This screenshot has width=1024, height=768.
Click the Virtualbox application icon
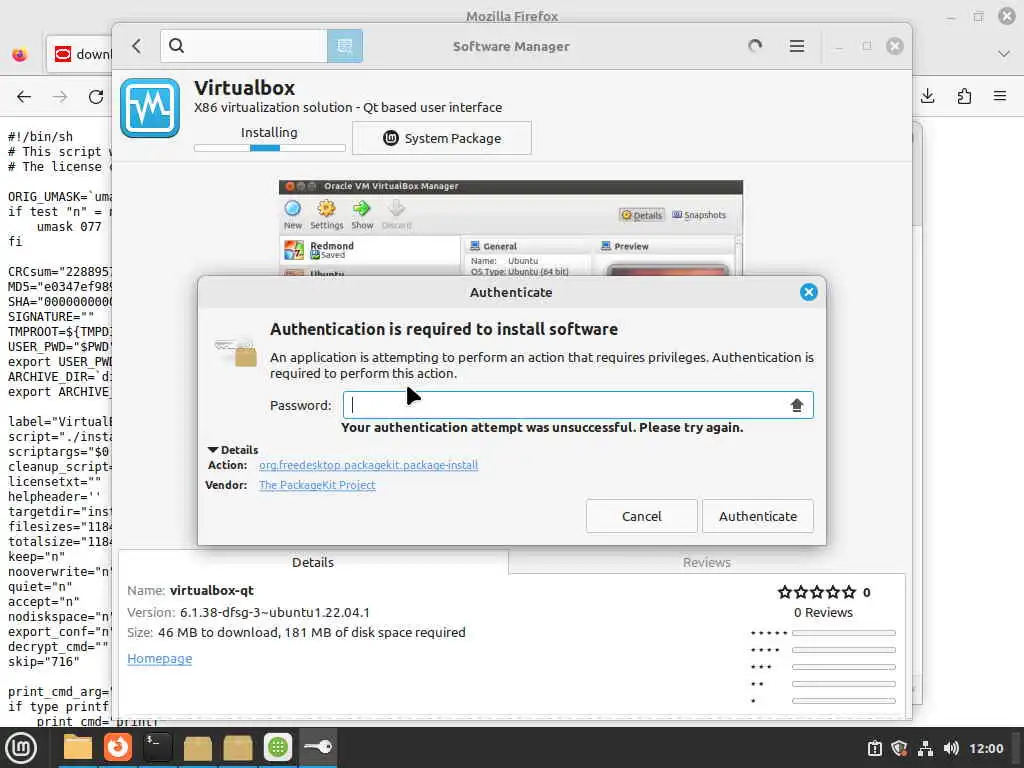(150, 108)
